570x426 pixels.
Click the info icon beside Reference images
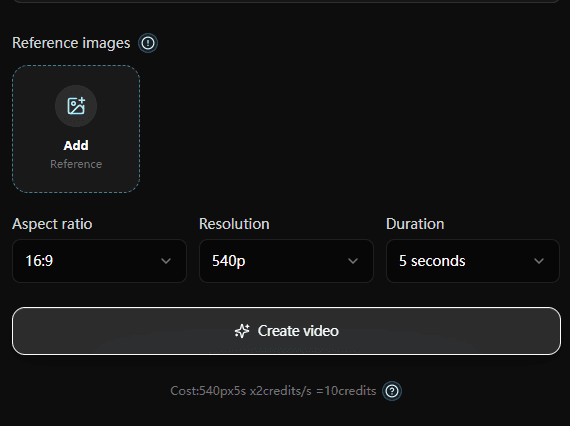[x=148, y=43]
